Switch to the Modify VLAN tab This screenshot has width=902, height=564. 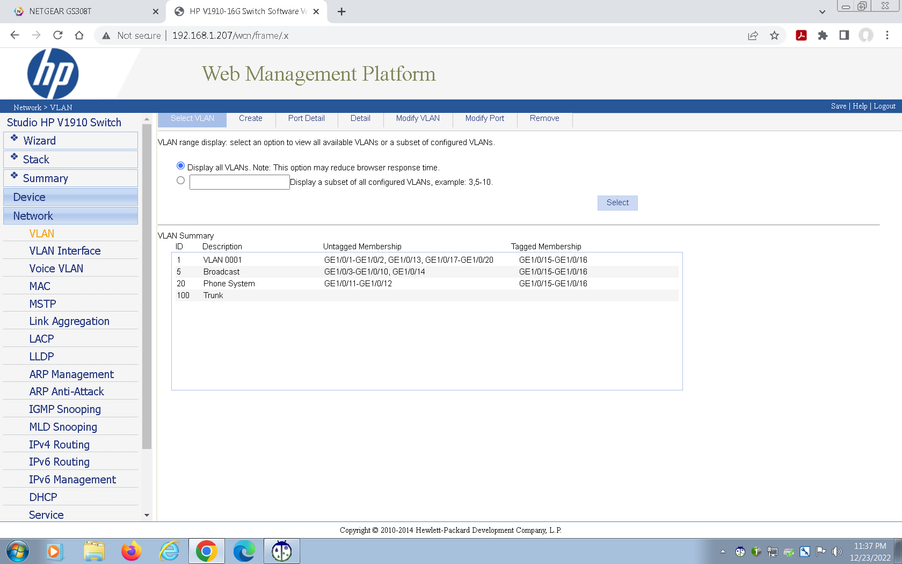click(418, 119)
